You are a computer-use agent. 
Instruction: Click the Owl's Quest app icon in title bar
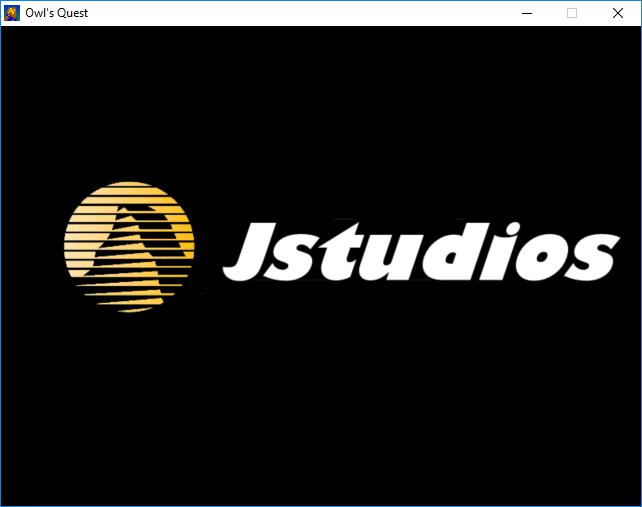point(12,13)
